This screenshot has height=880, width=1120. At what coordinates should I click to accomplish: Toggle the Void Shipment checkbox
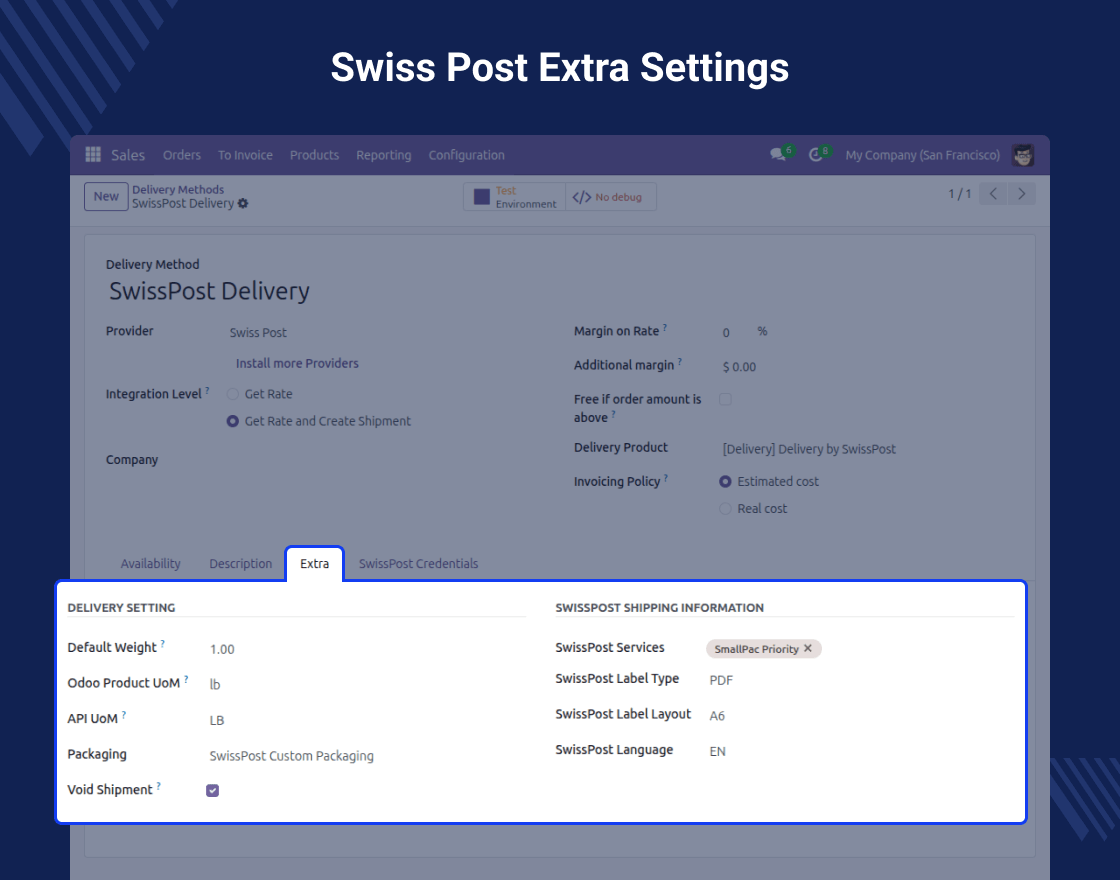click(212, 791)
